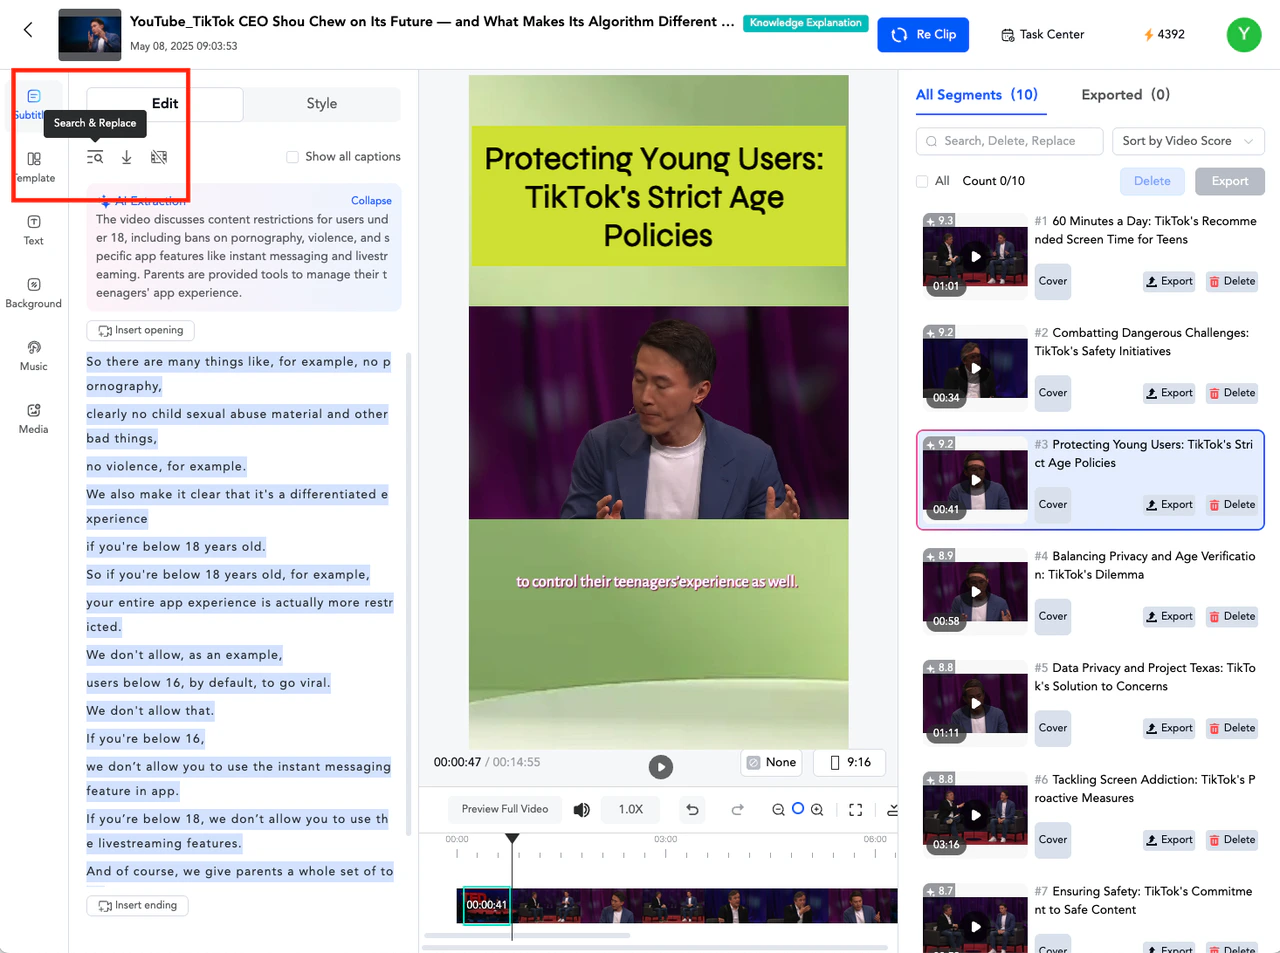Image resolution: width=1280 pixels, height=953 pixels.
Task: Click the Re Clip button
Action: (x=924, y=34)
